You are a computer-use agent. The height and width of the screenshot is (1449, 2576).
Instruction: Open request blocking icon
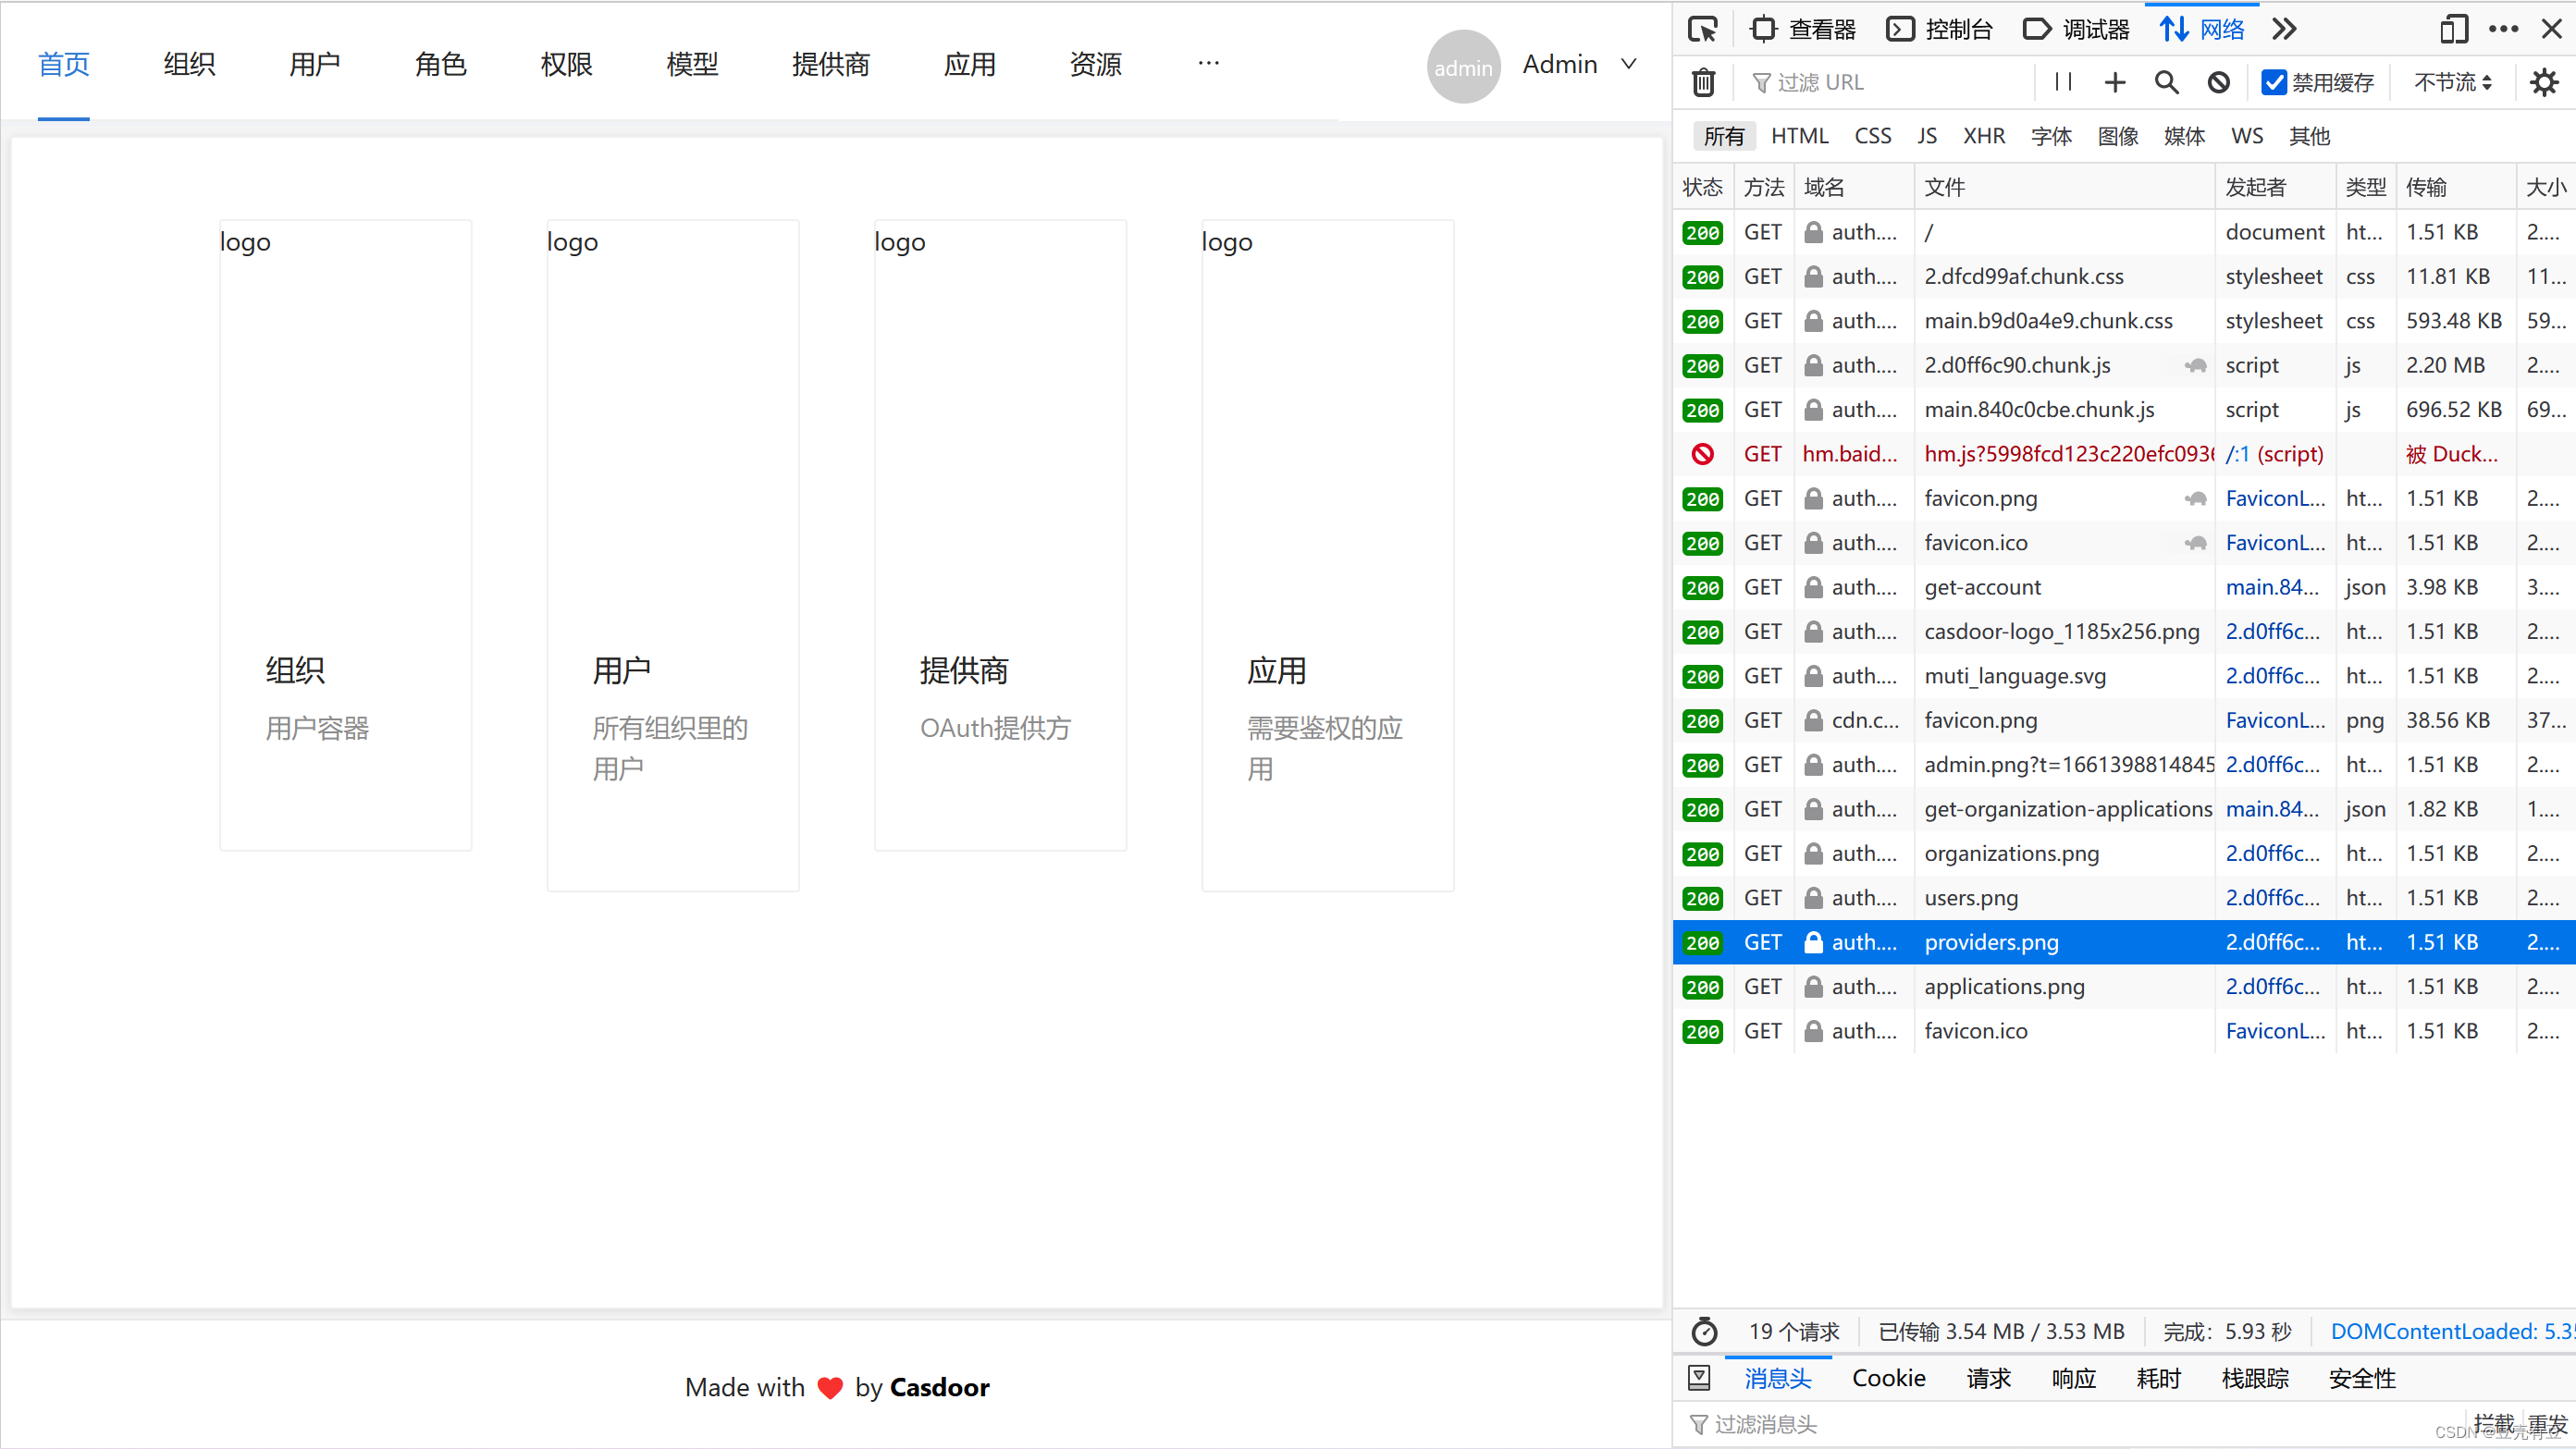pyautogui.click(x=2218, y=82)
